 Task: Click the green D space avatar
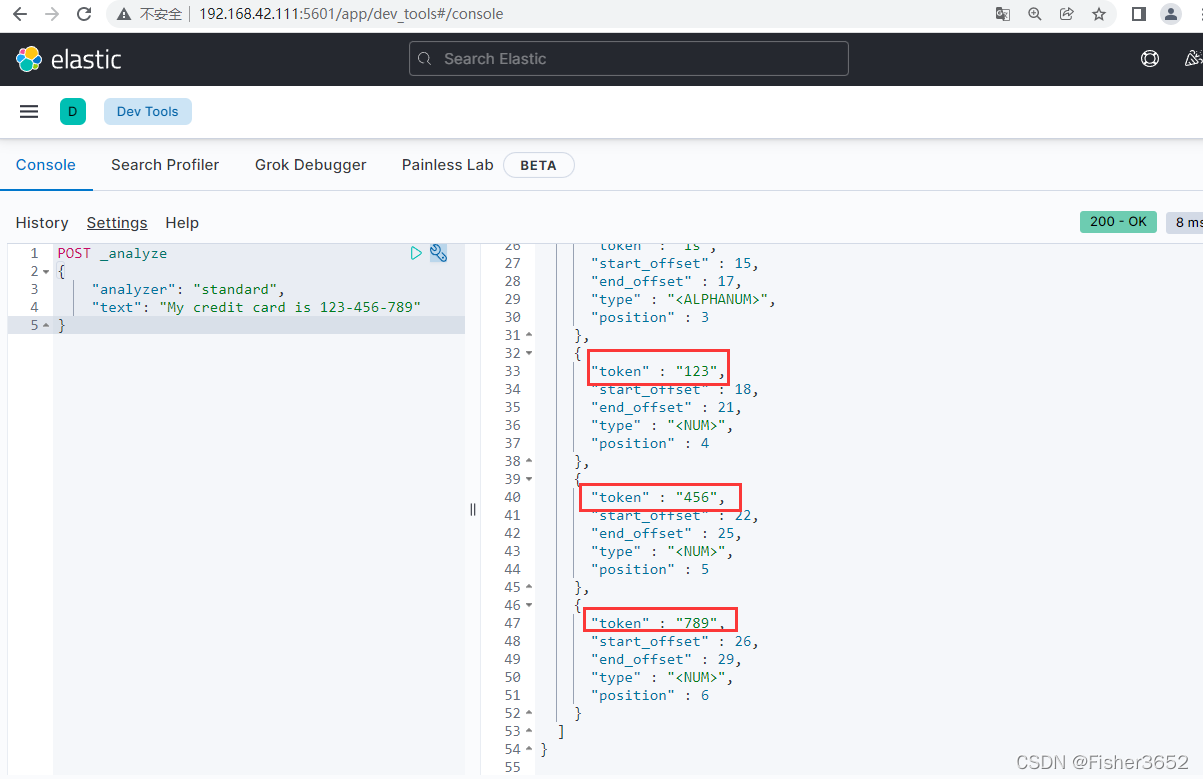72,111
